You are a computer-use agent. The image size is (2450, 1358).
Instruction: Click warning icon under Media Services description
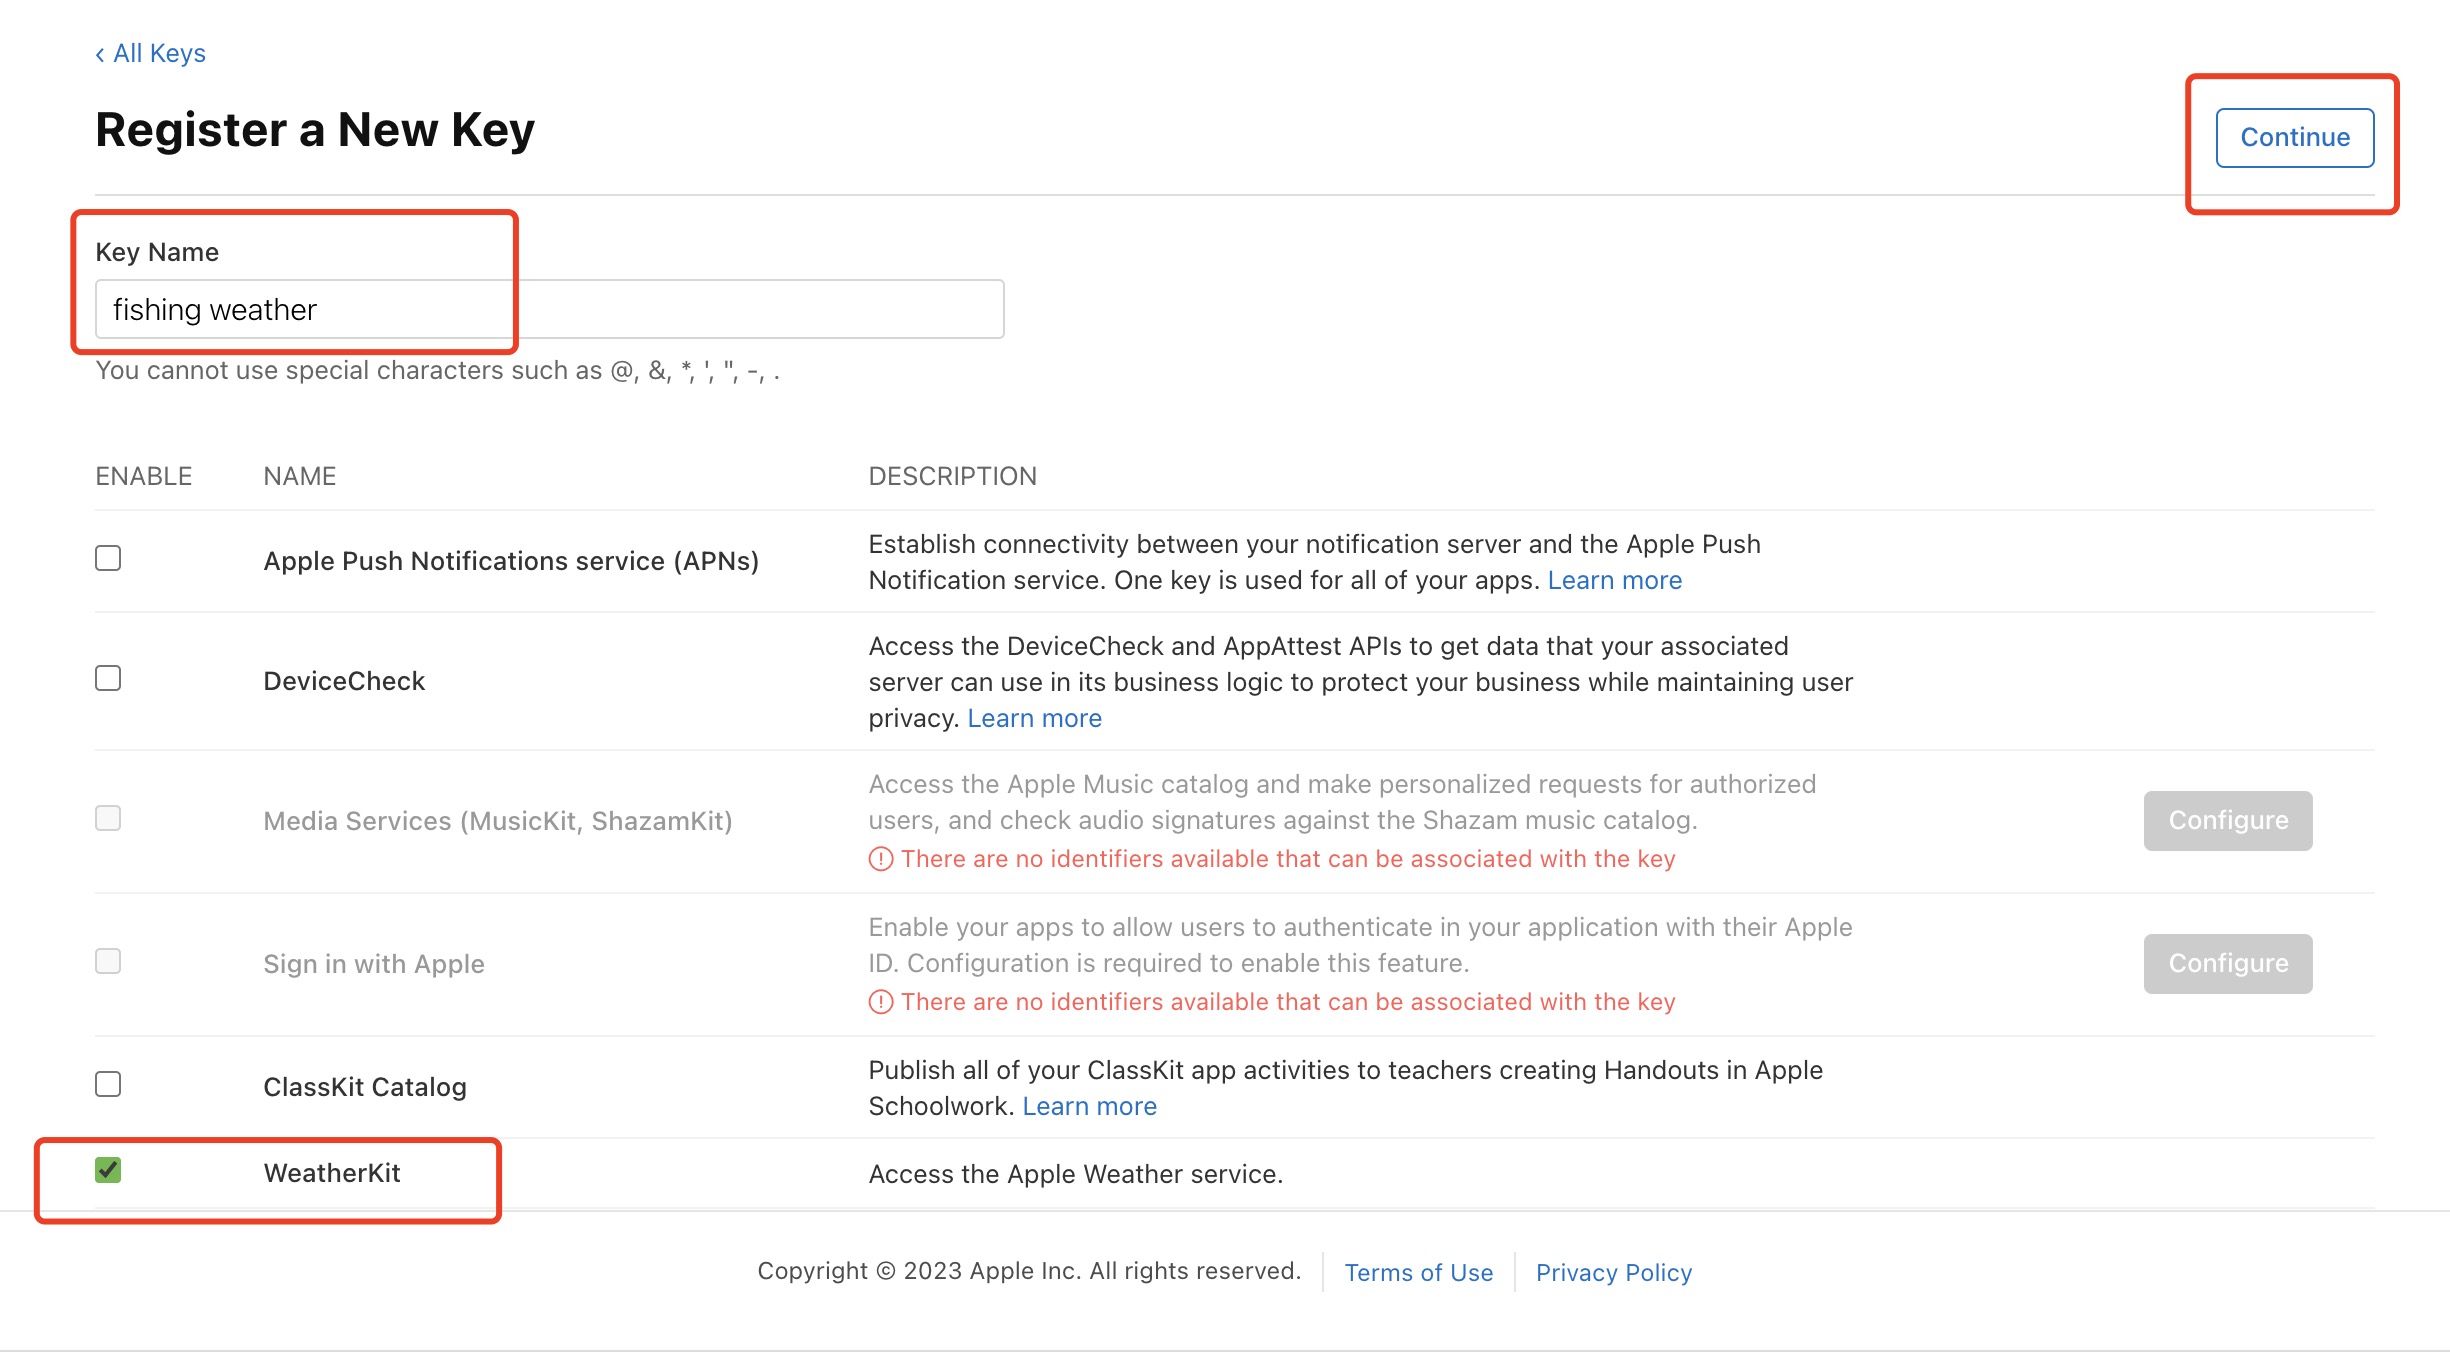[880, 859]
